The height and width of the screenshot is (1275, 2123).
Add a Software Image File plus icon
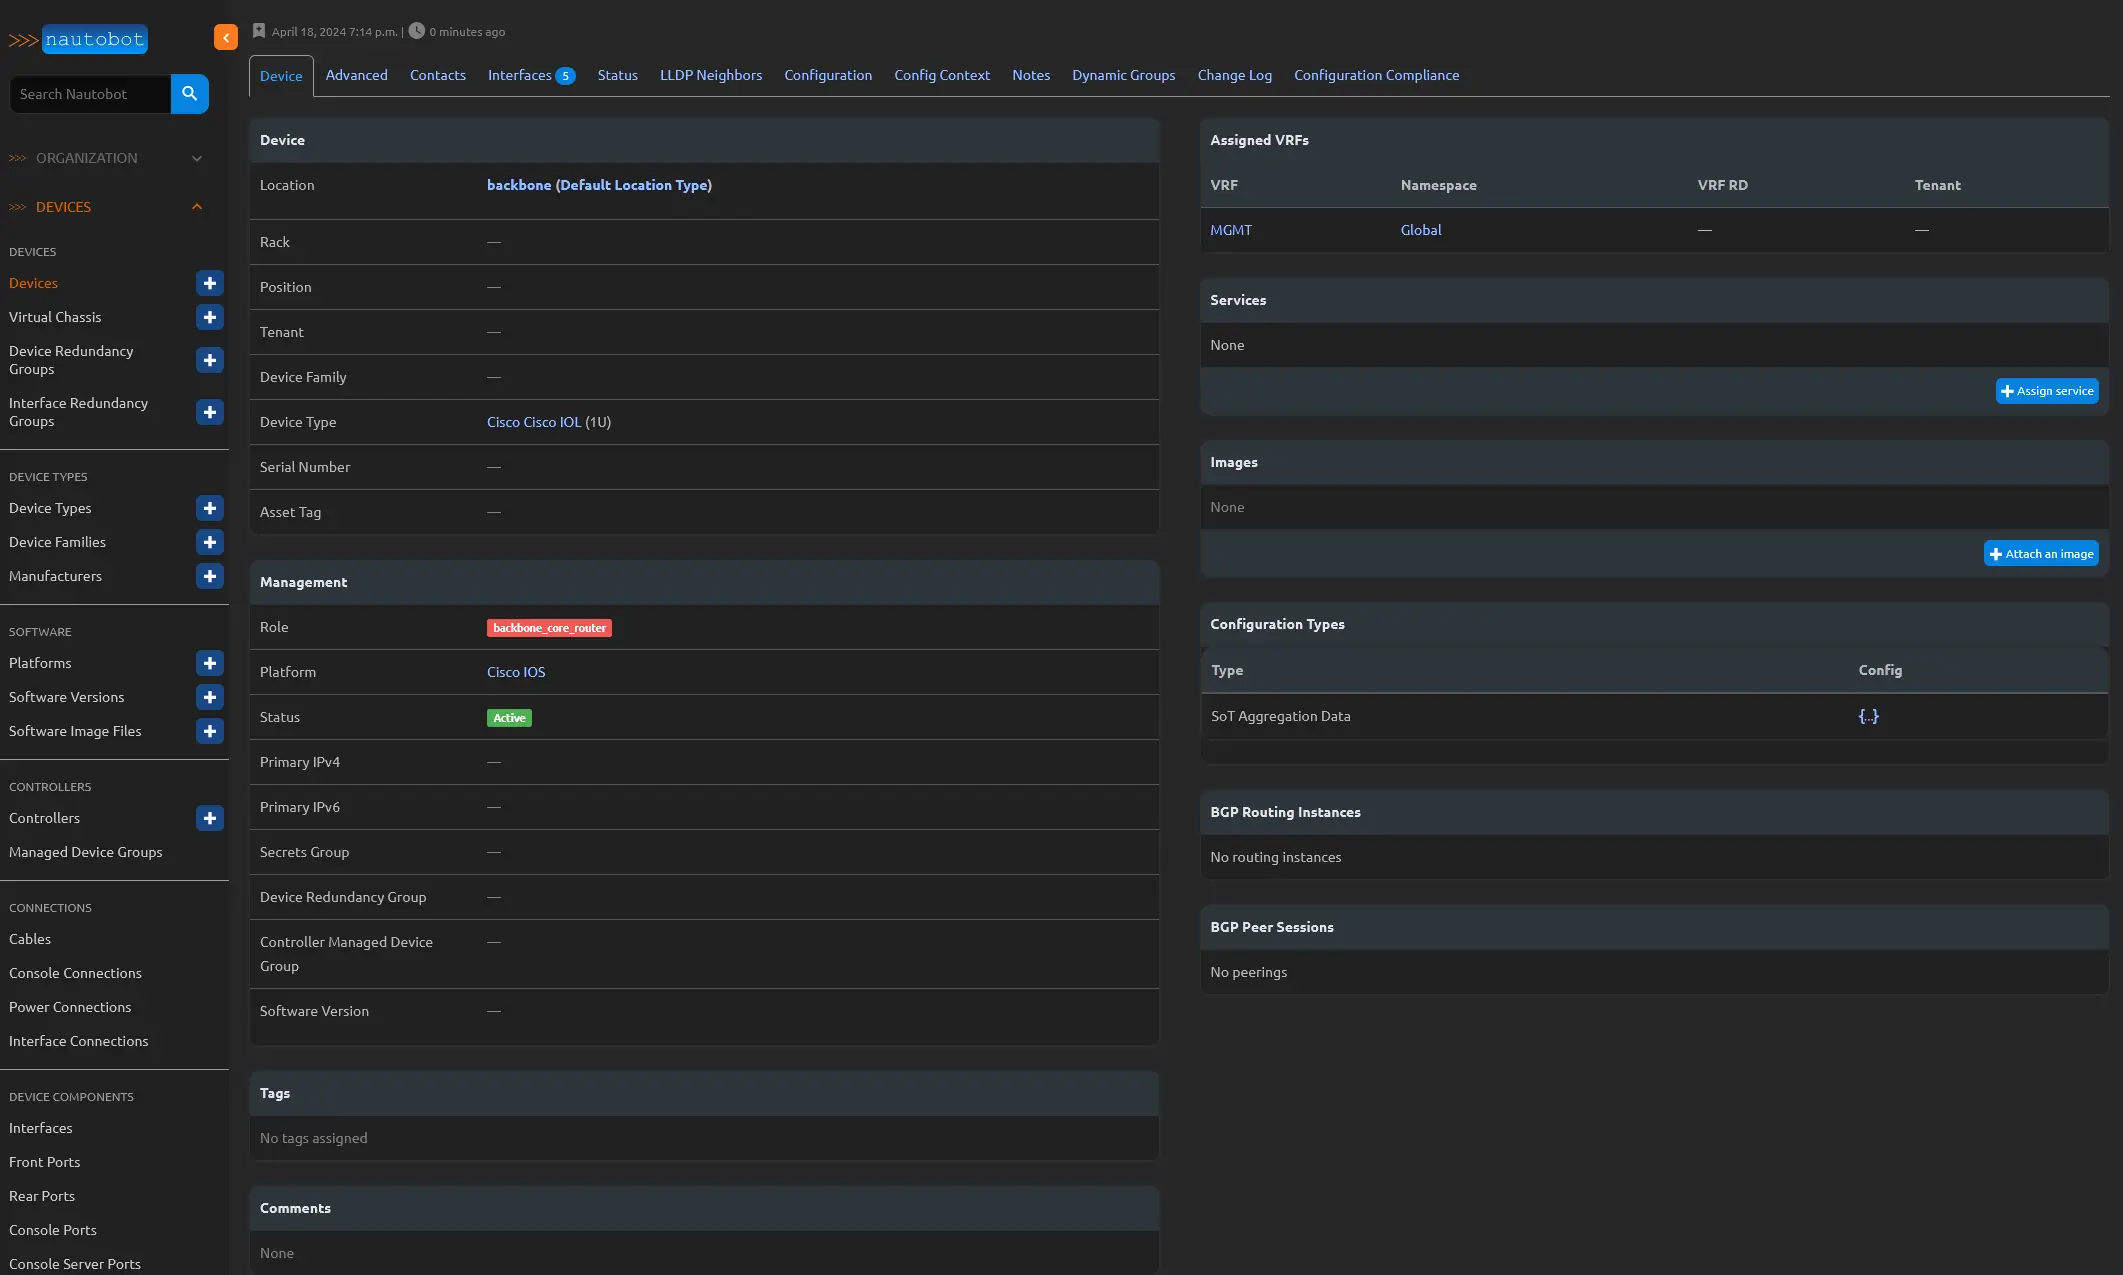coord(210,731)
